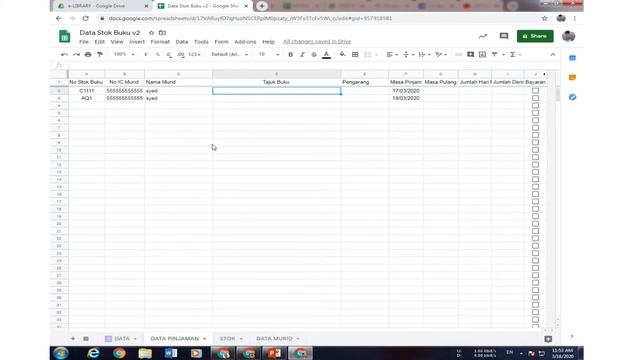Open Internet Explorer from the taskbar

coord(93,353)
